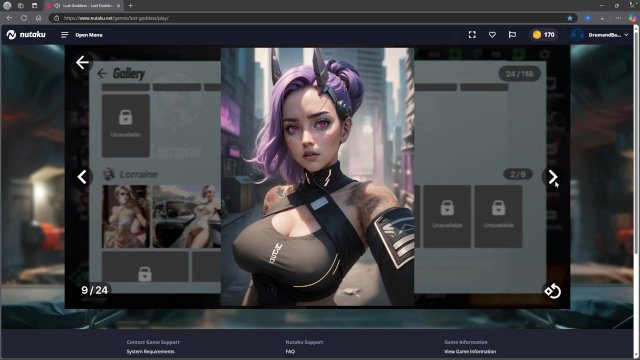This screenshot has width=640, height=360.
Task: Add game to favorites with heart icon
Action: [492, 35]
